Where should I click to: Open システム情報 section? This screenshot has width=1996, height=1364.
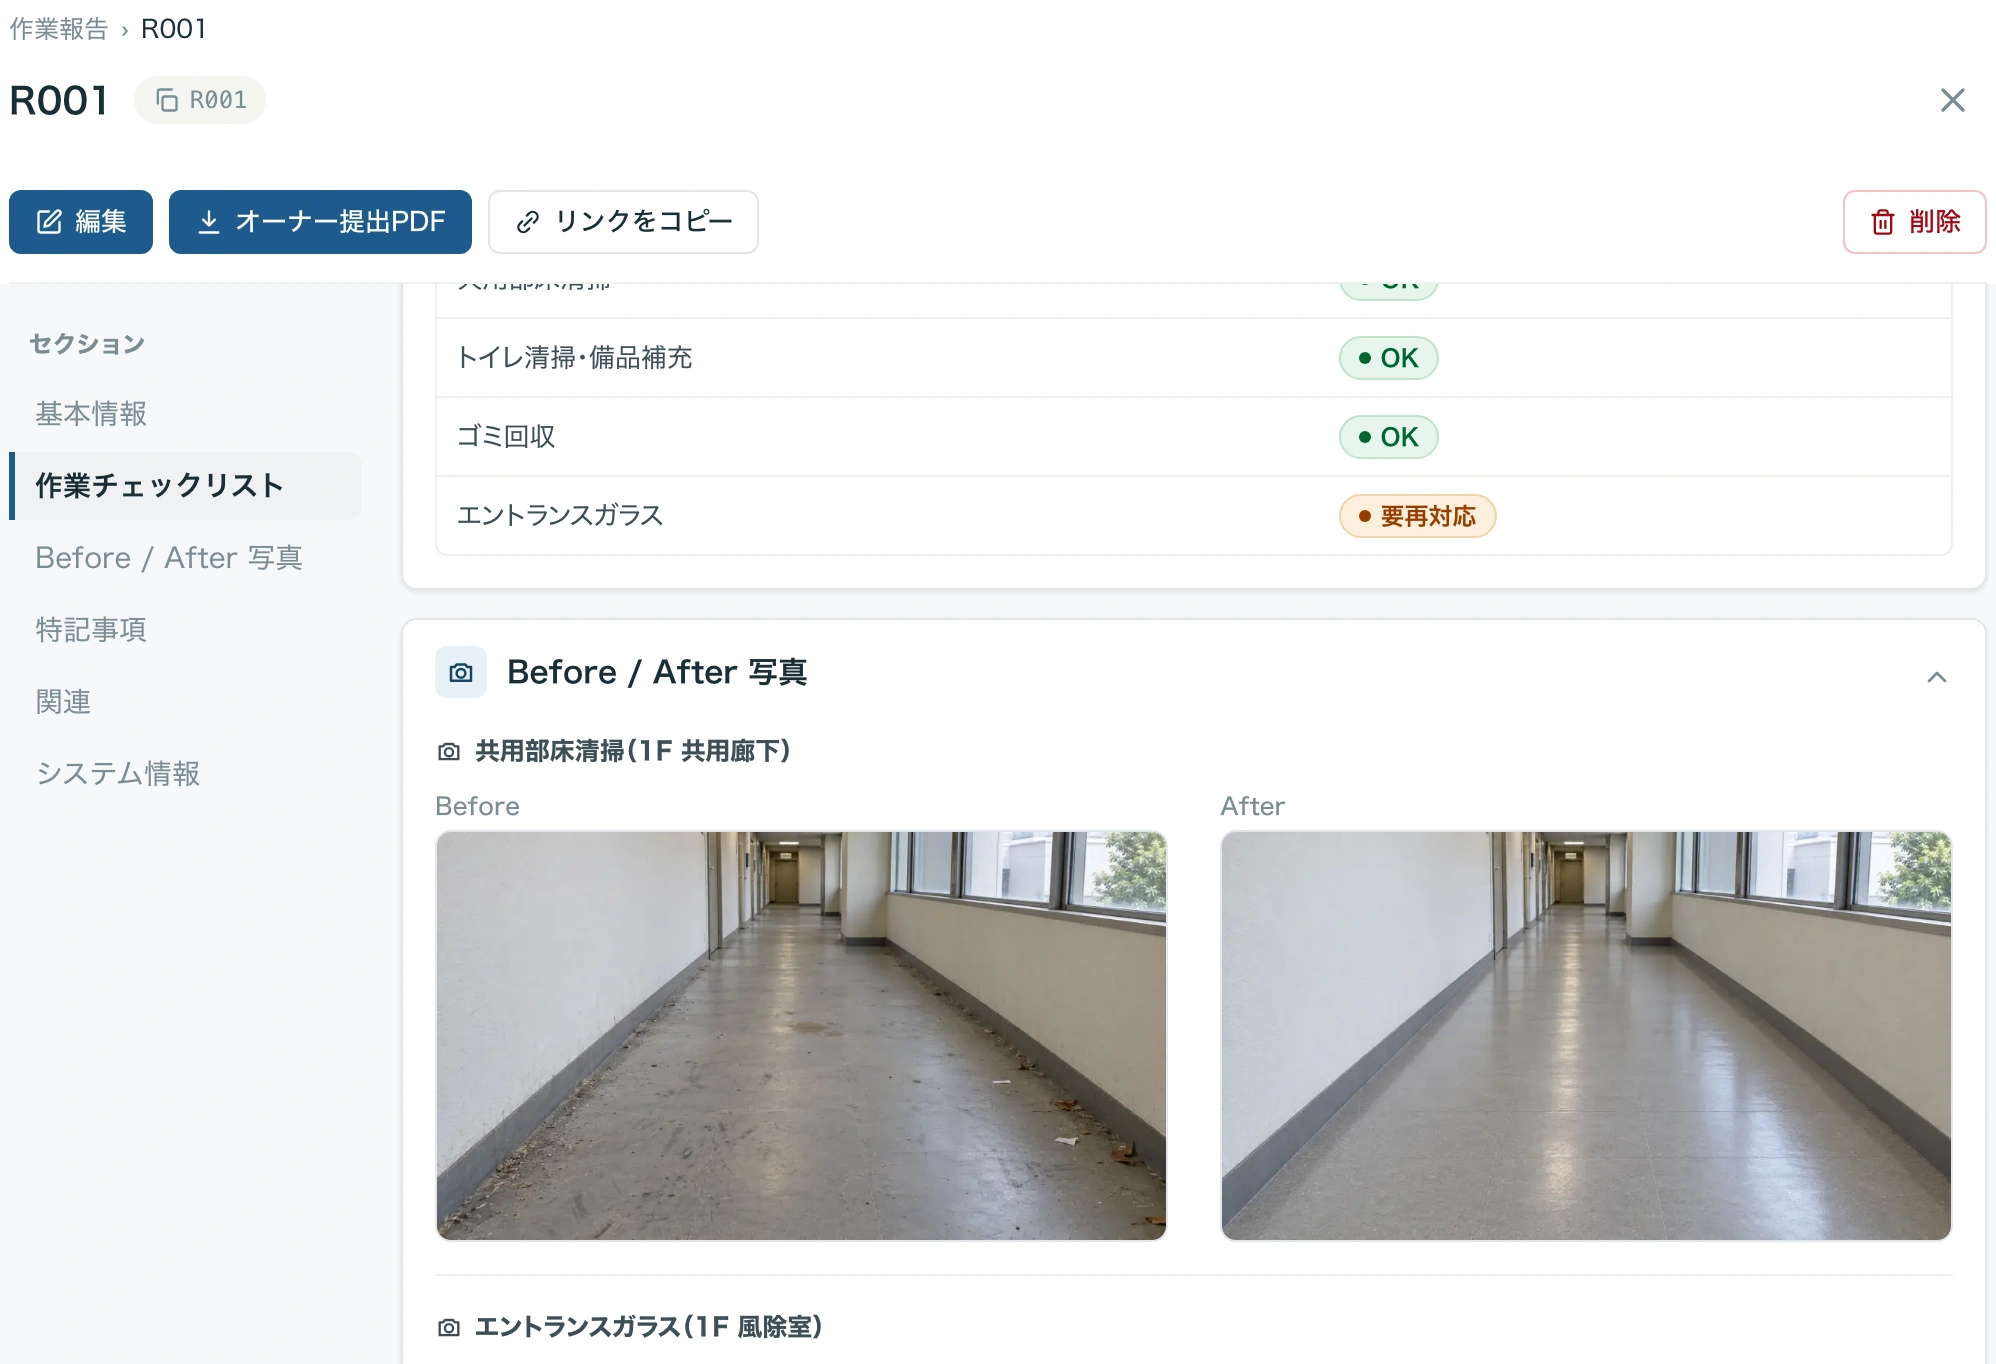click(118, 774)
